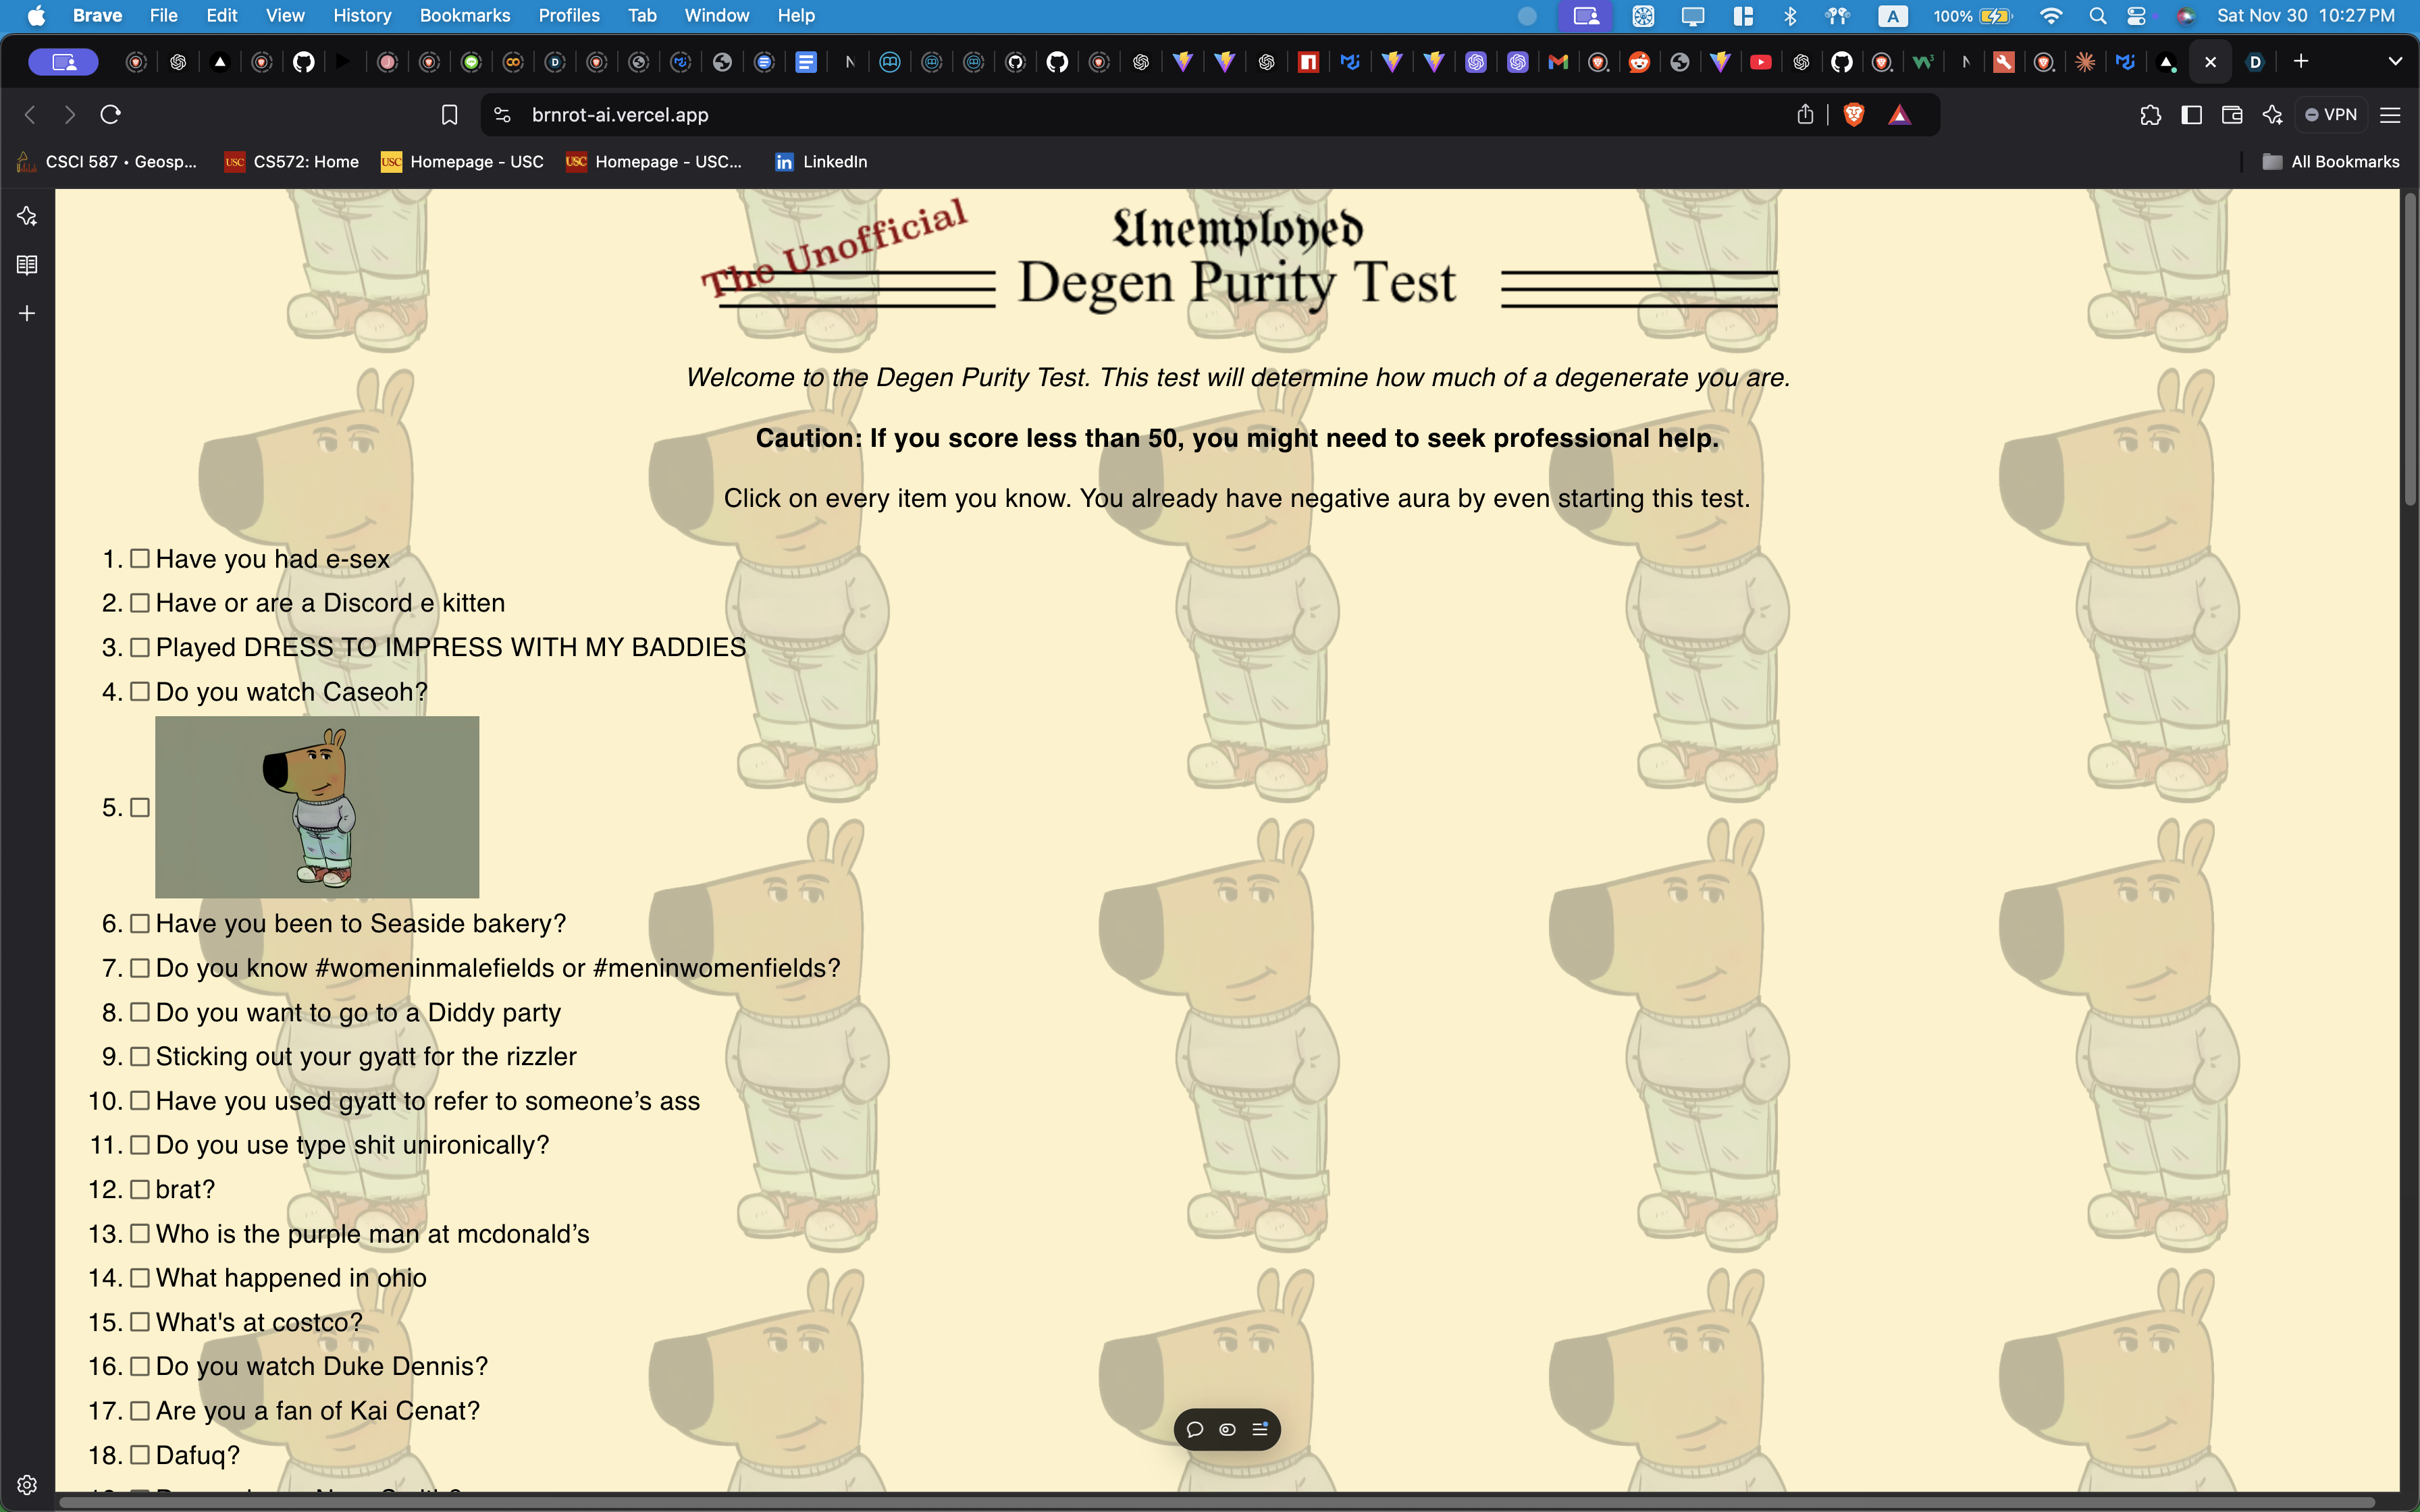Check the 'brat?' checkbox
This screenshot has width=2420, height=1512.
pyautogui.click(x=140, y=1189)
